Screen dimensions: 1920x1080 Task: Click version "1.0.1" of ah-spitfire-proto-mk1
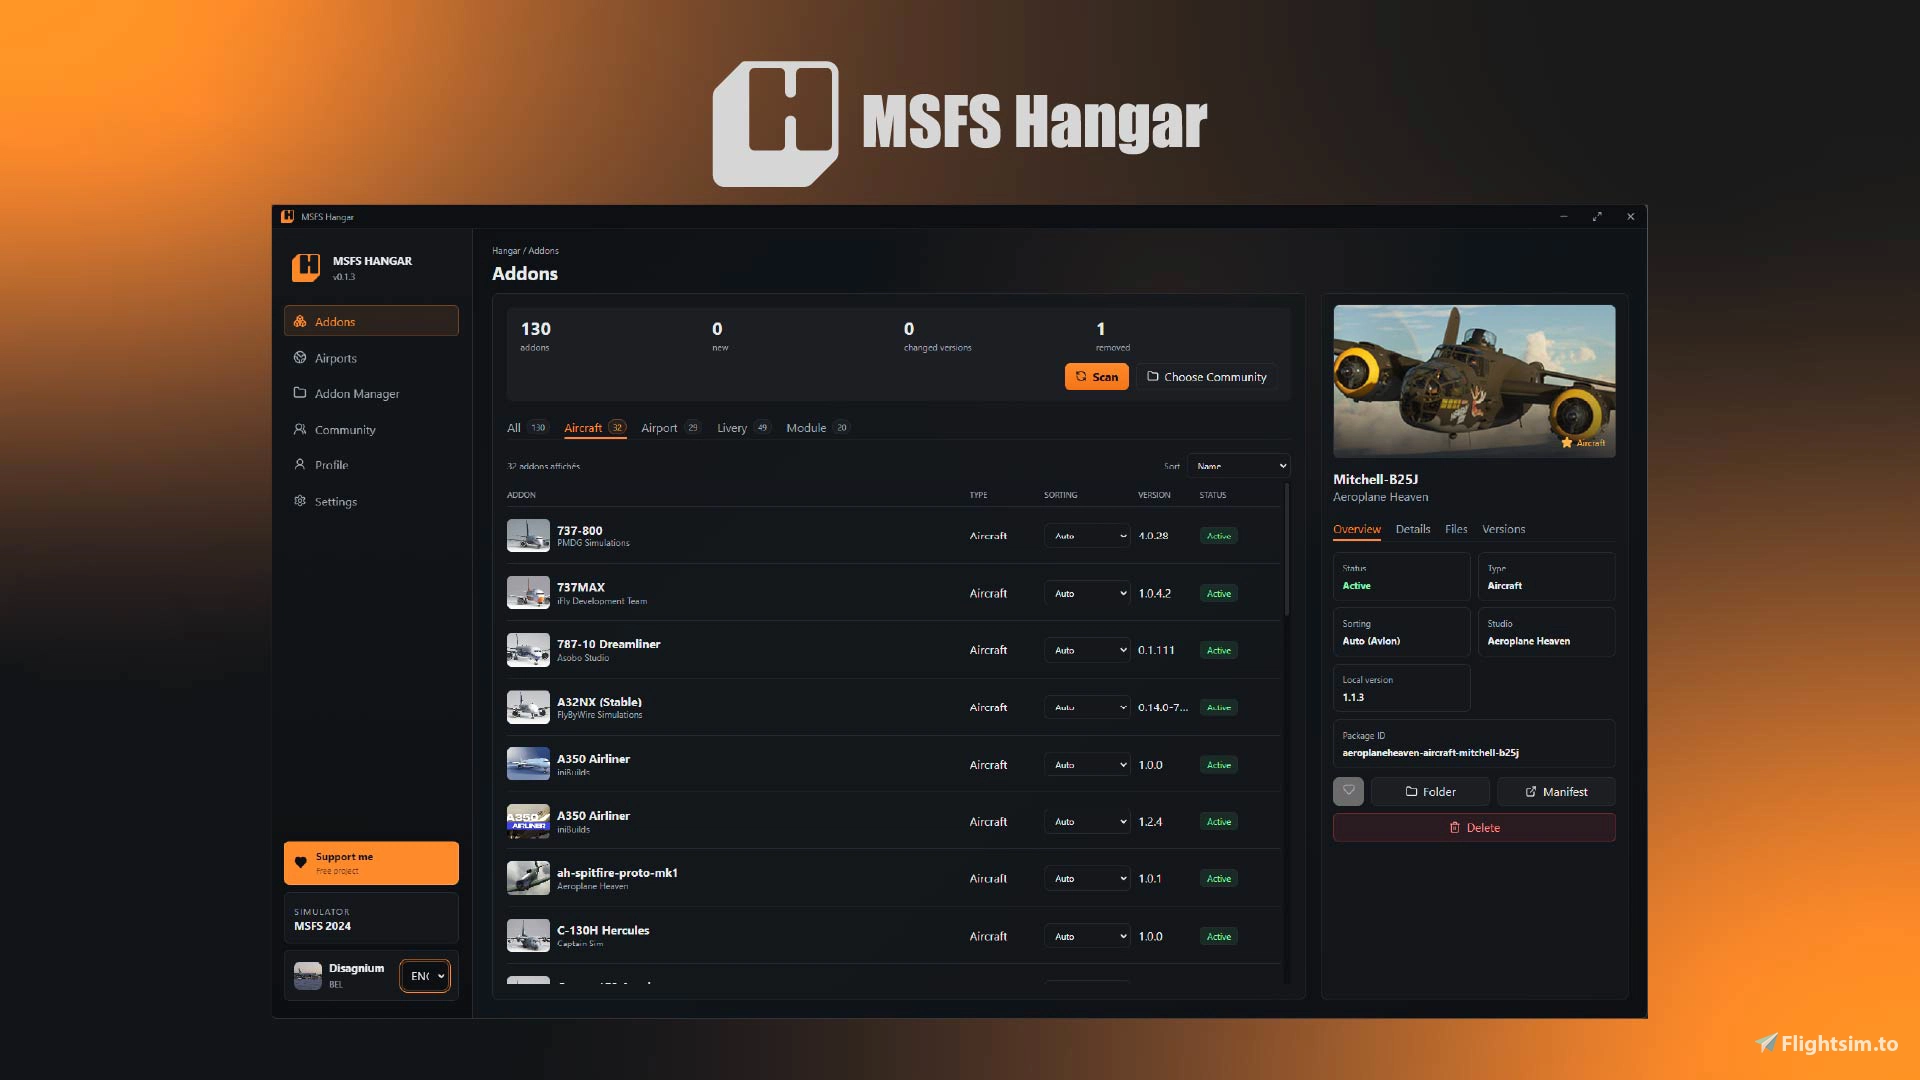1150,879
